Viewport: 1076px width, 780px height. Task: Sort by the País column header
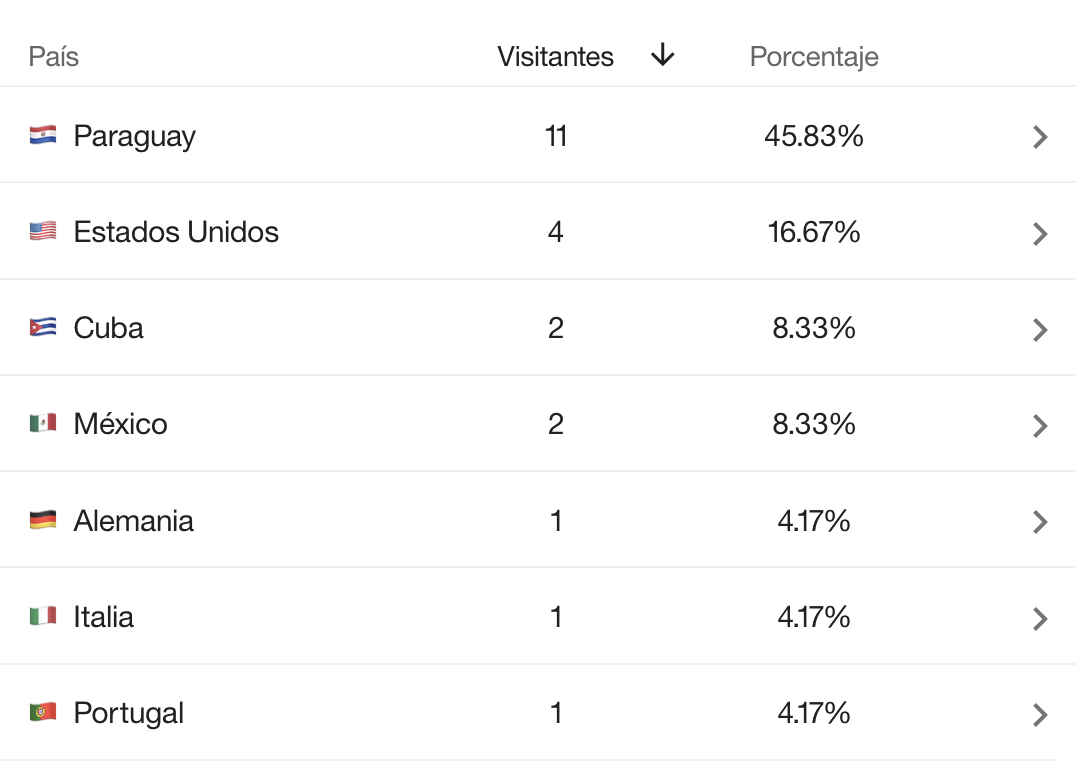(x=54, y=57)
